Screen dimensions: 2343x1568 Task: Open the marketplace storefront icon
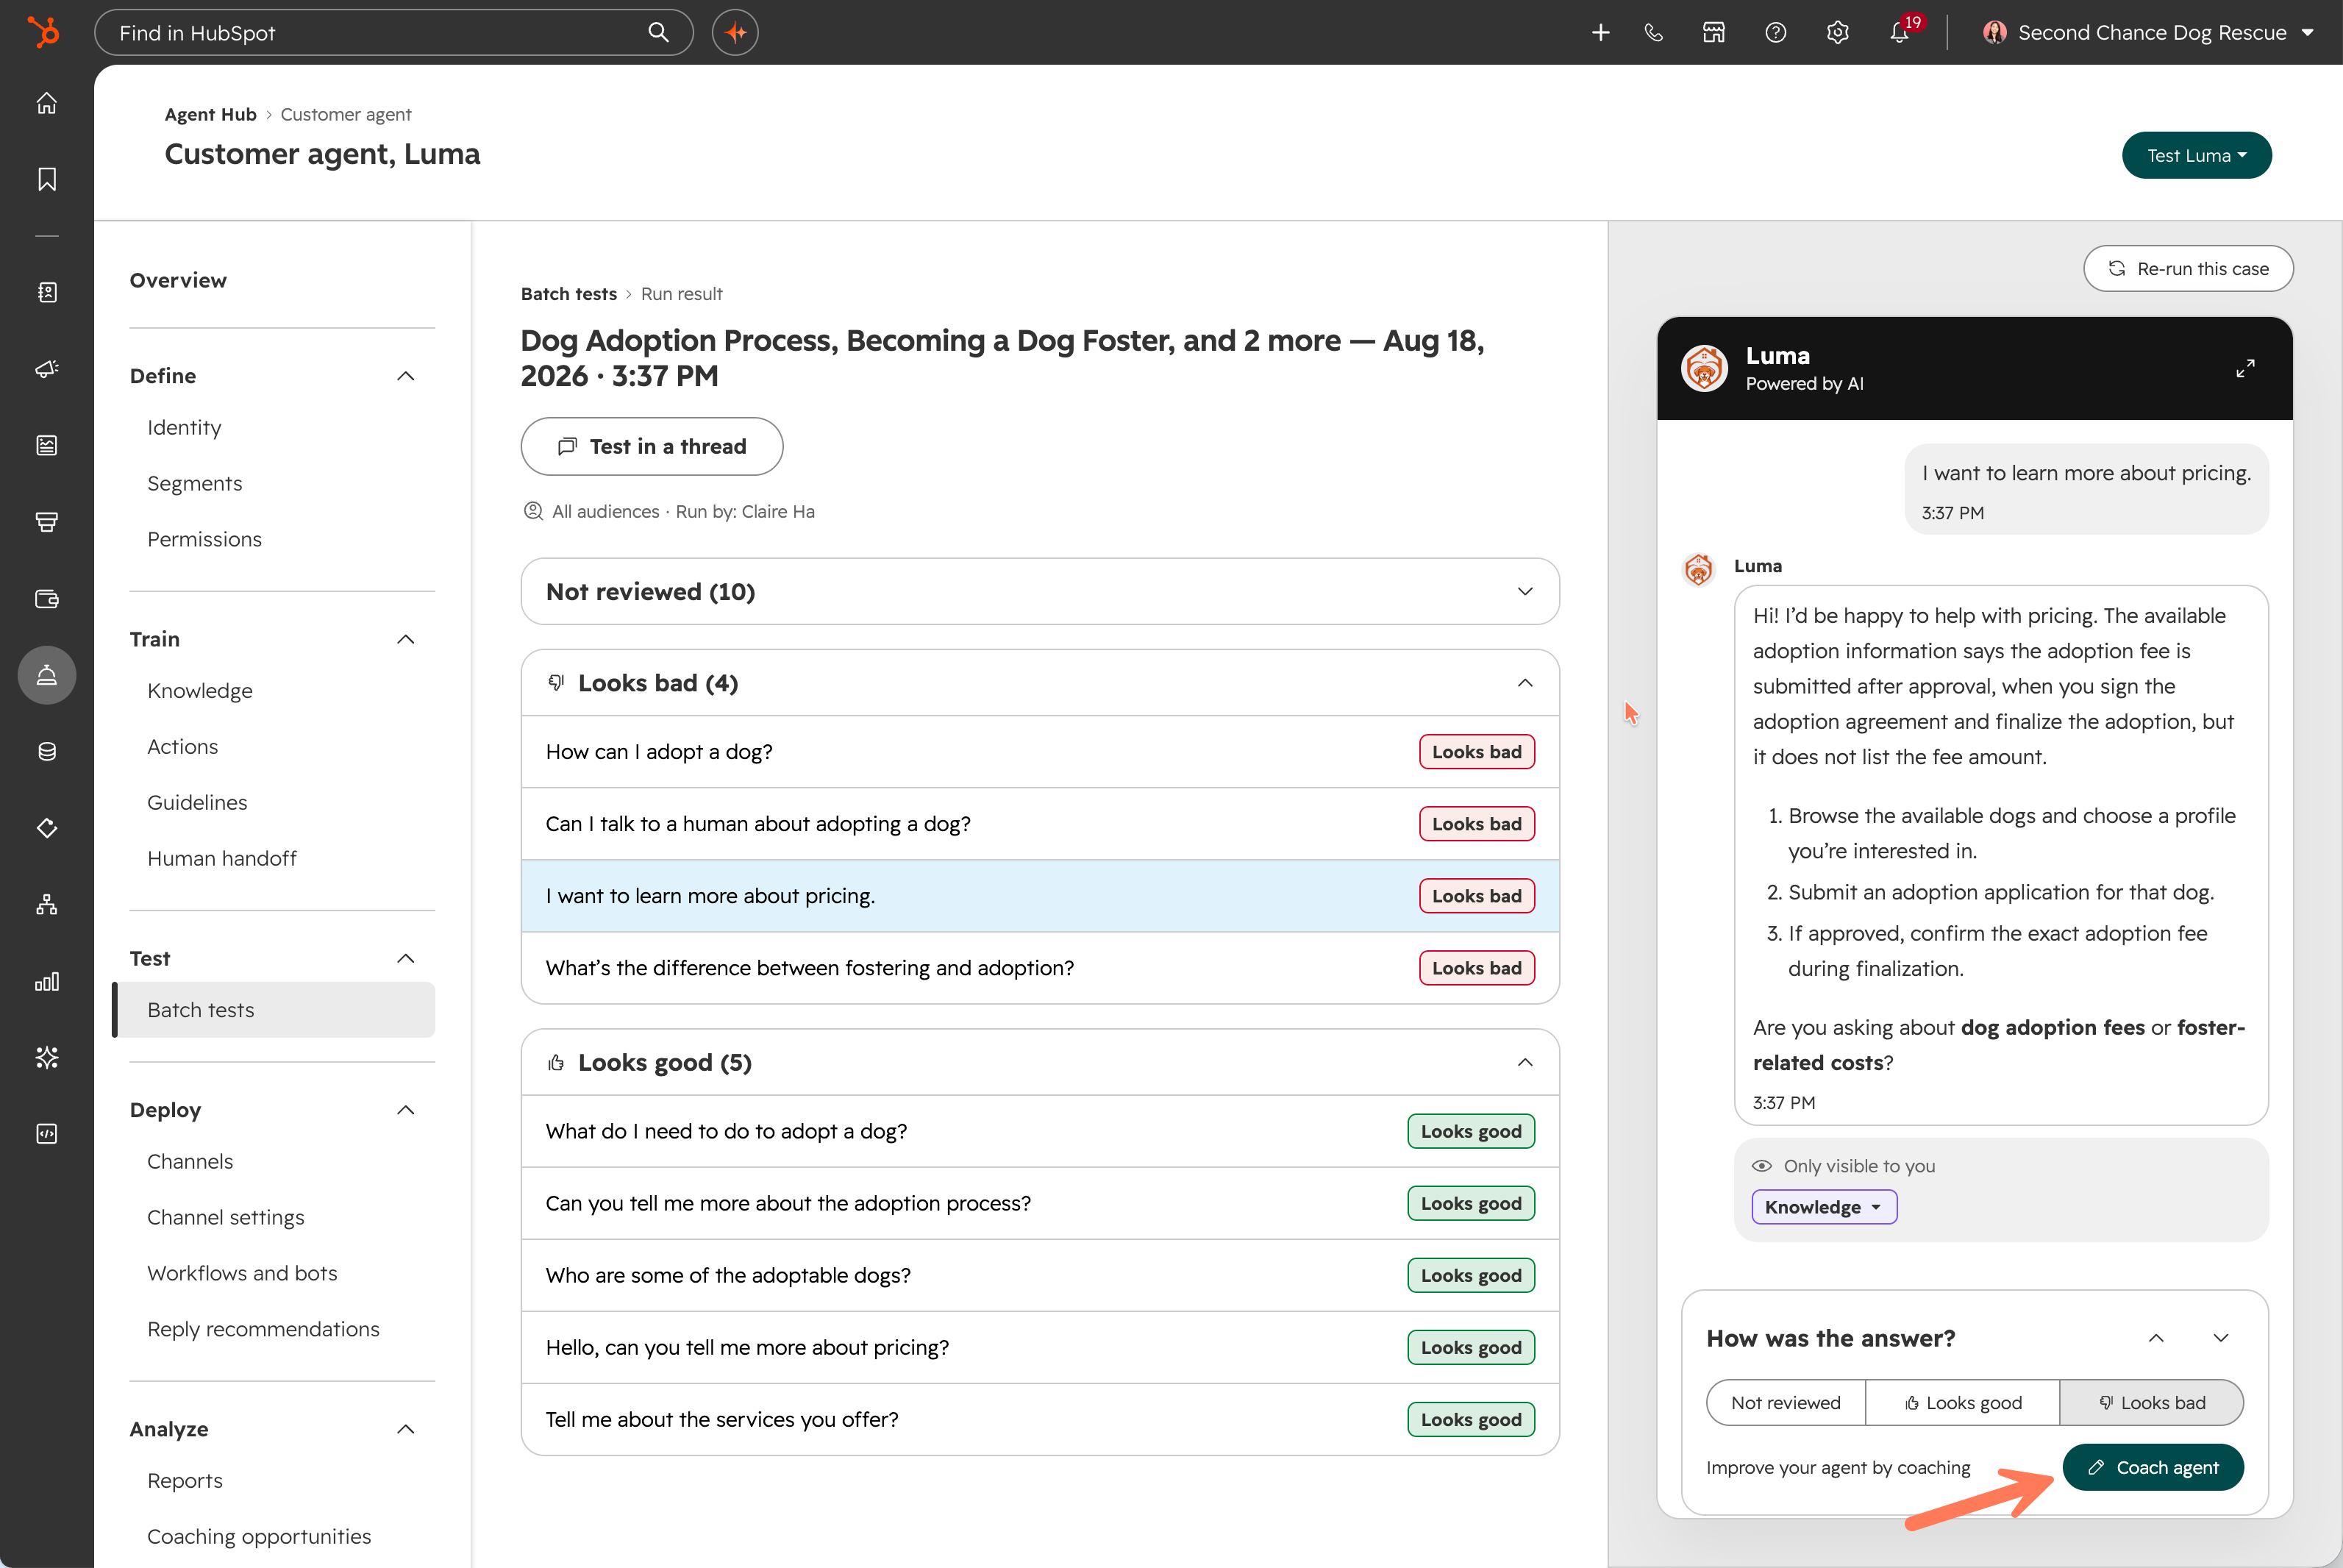(x=1714, y=32)
